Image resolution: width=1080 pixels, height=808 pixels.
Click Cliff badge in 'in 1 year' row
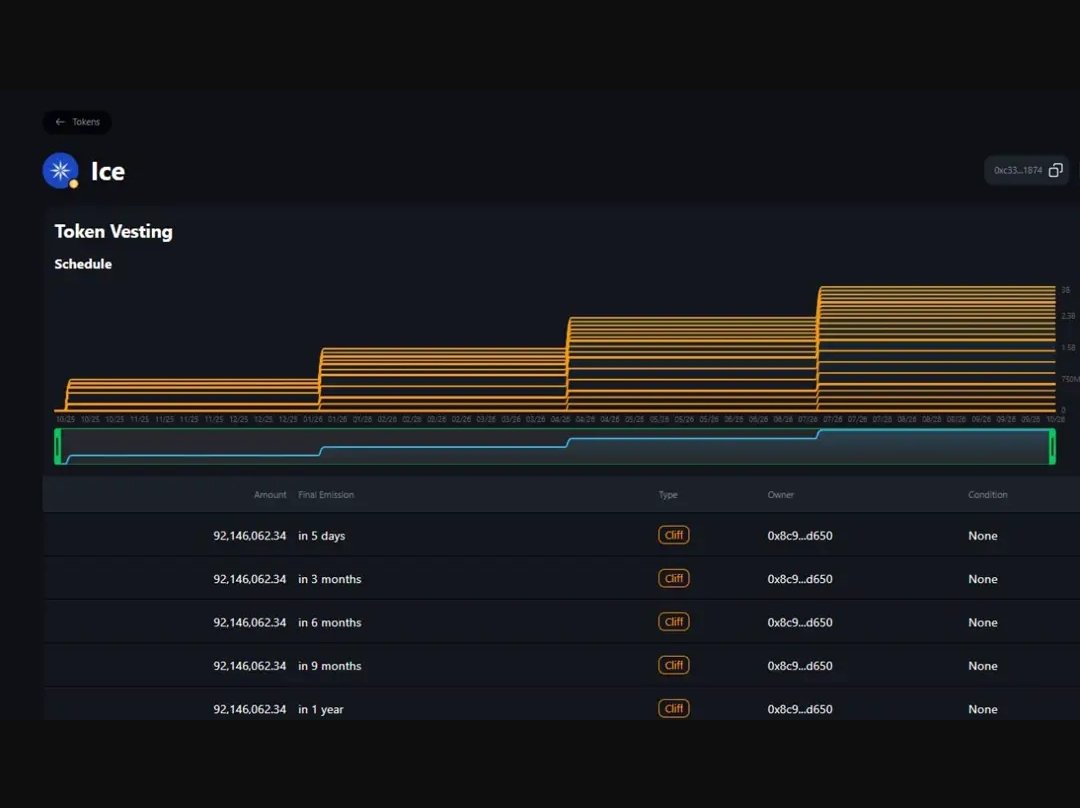point(674,709)
